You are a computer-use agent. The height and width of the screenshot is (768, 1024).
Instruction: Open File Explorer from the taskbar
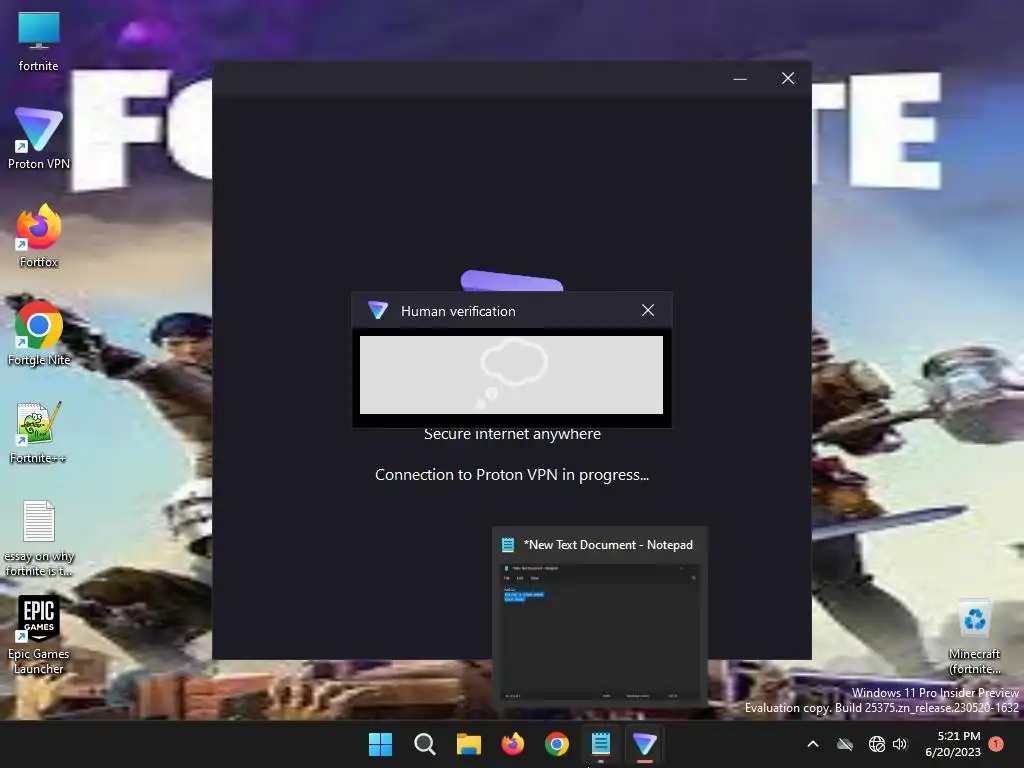pos(468,744)
